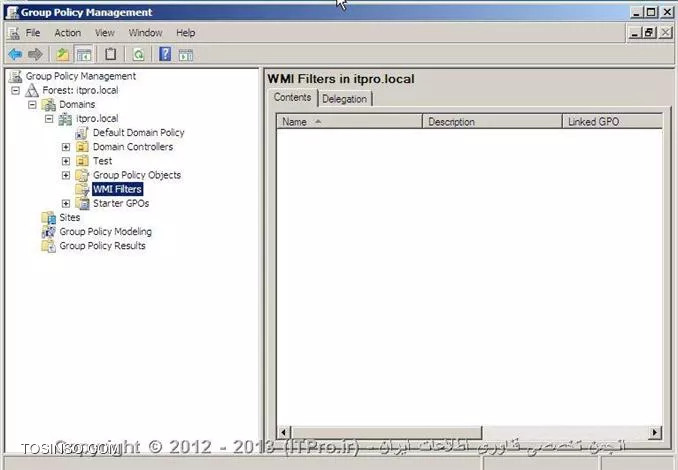
Task: Open the View menu
Action: tap(105, 33)
